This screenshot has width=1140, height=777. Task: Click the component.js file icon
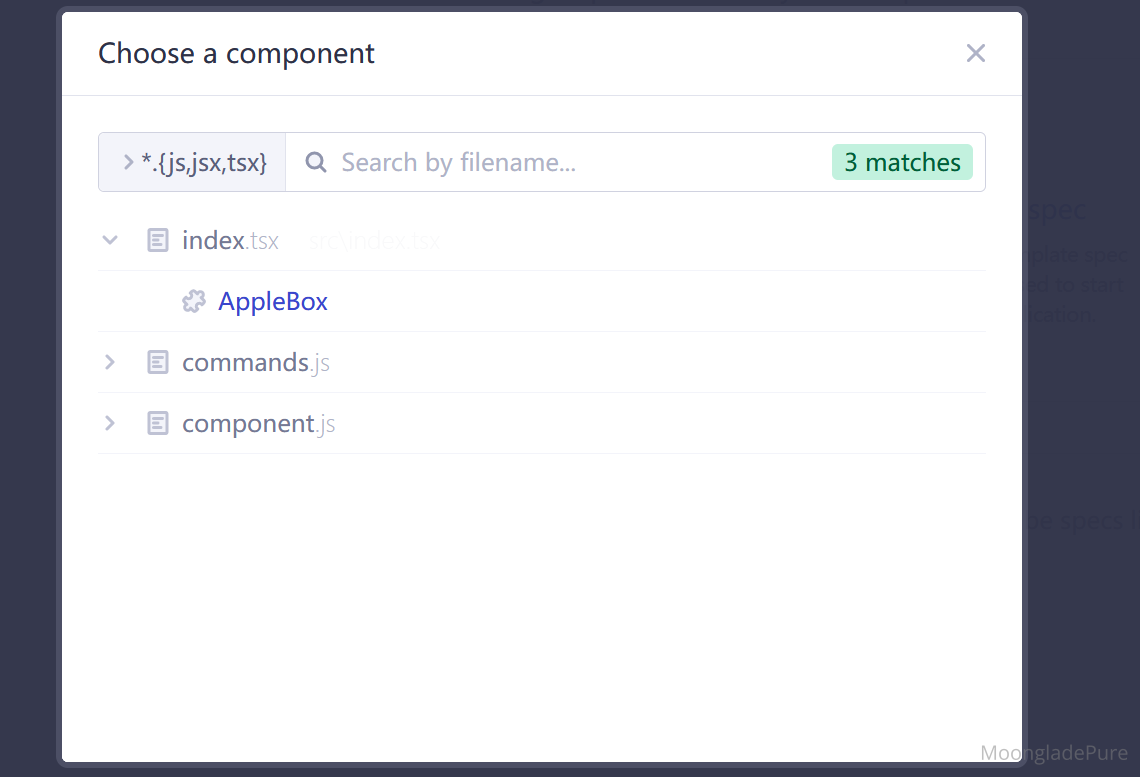[158, 423]
